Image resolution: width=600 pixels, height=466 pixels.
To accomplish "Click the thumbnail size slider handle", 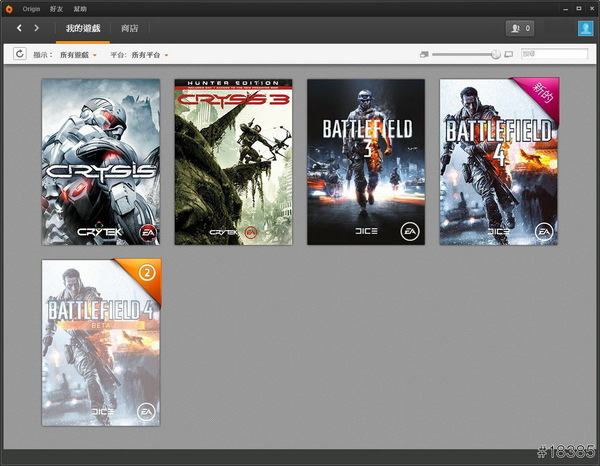I will 496,54.
